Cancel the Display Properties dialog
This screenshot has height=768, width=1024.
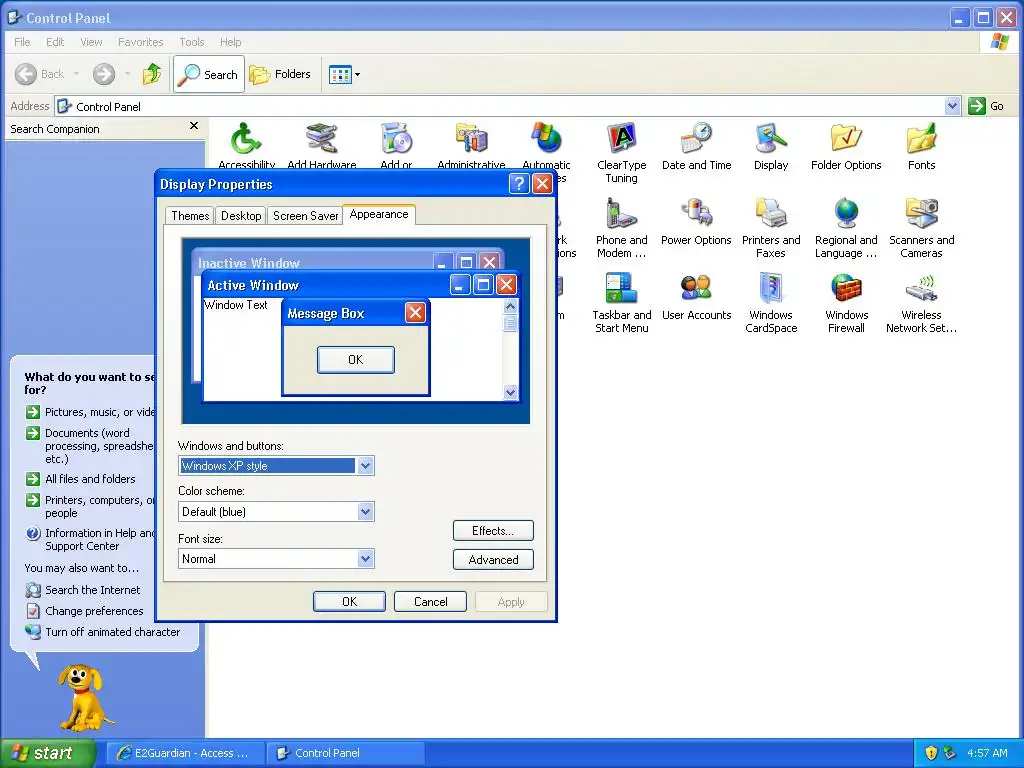click(x=430, y=601)
